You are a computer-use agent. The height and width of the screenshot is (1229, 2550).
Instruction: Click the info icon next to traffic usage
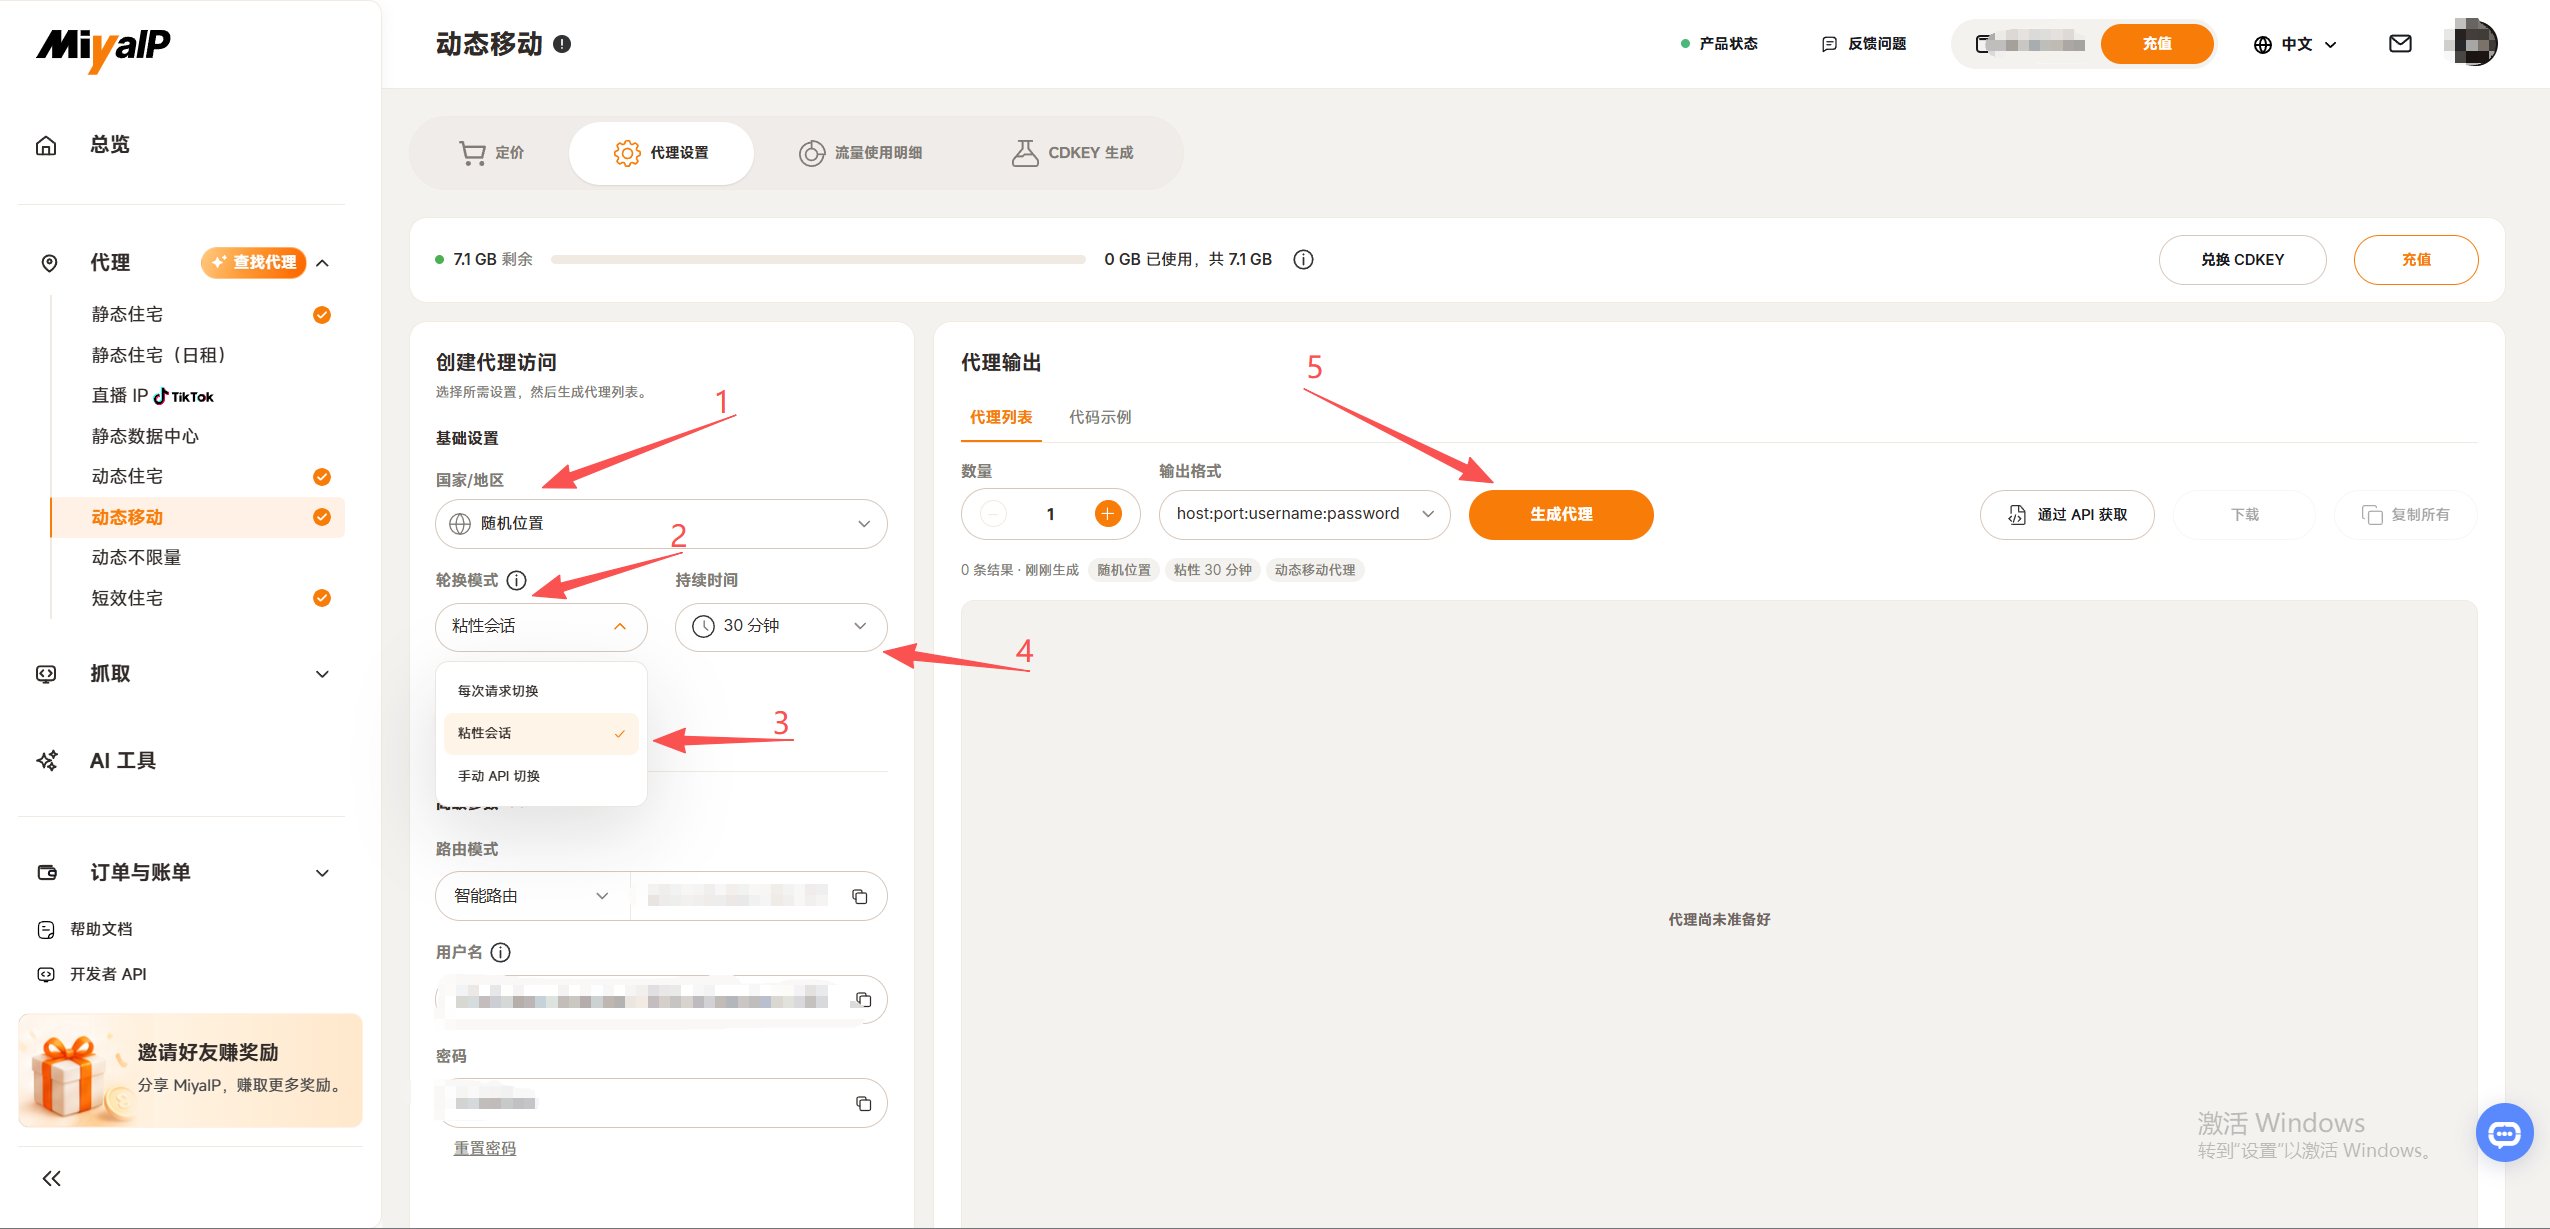1303,260
